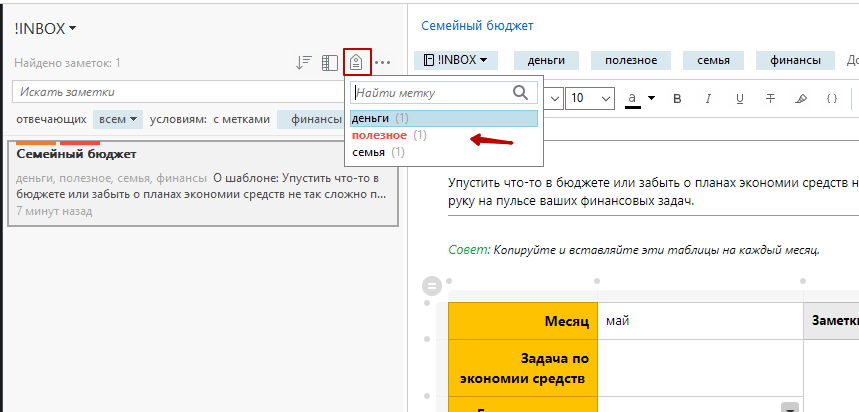
Task: Toggle strikethrough formatting
Action: pos(770,98)
